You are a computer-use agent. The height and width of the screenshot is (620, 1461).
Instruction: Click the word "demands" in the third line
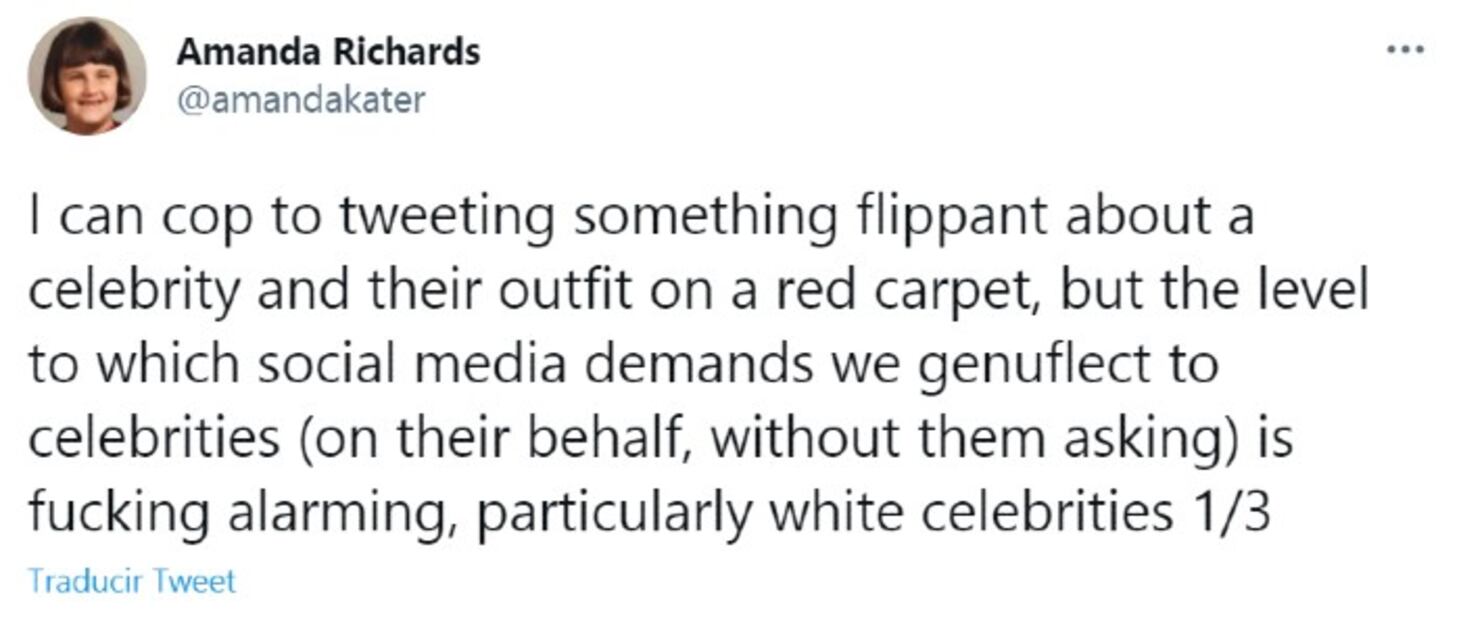(700, 366)
